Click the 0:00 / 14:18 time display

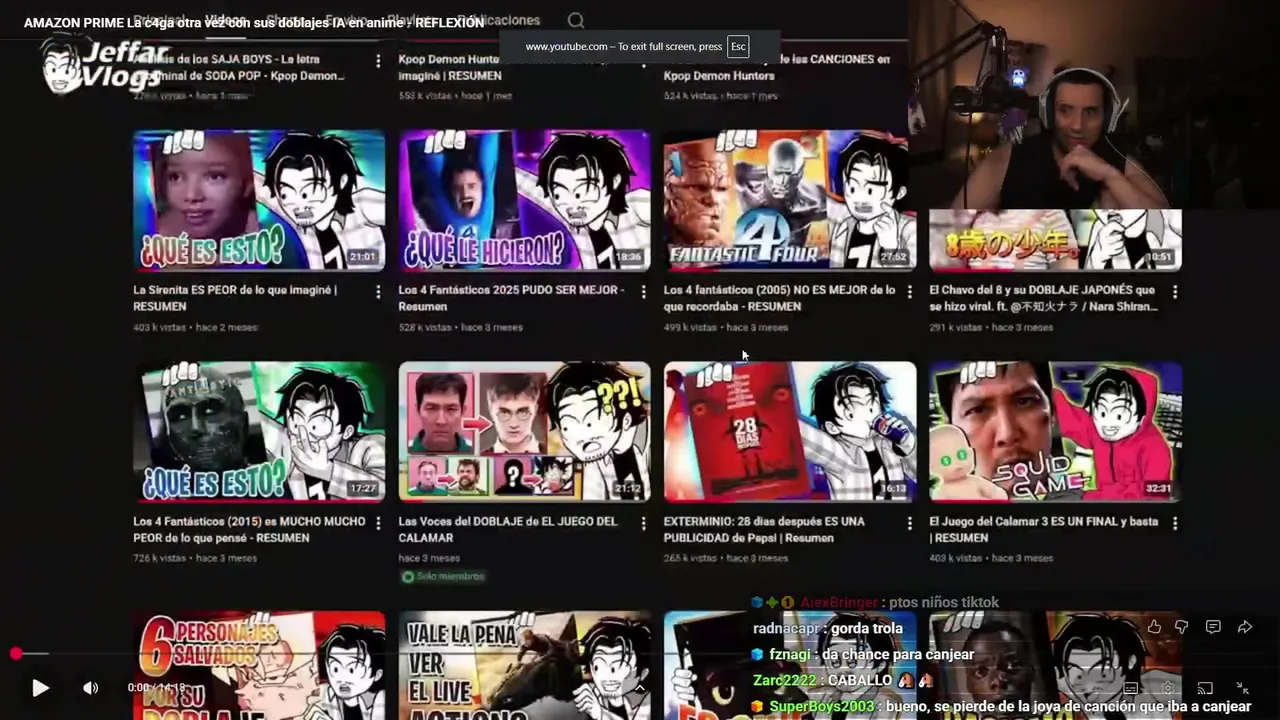click(x=156, y=688)
